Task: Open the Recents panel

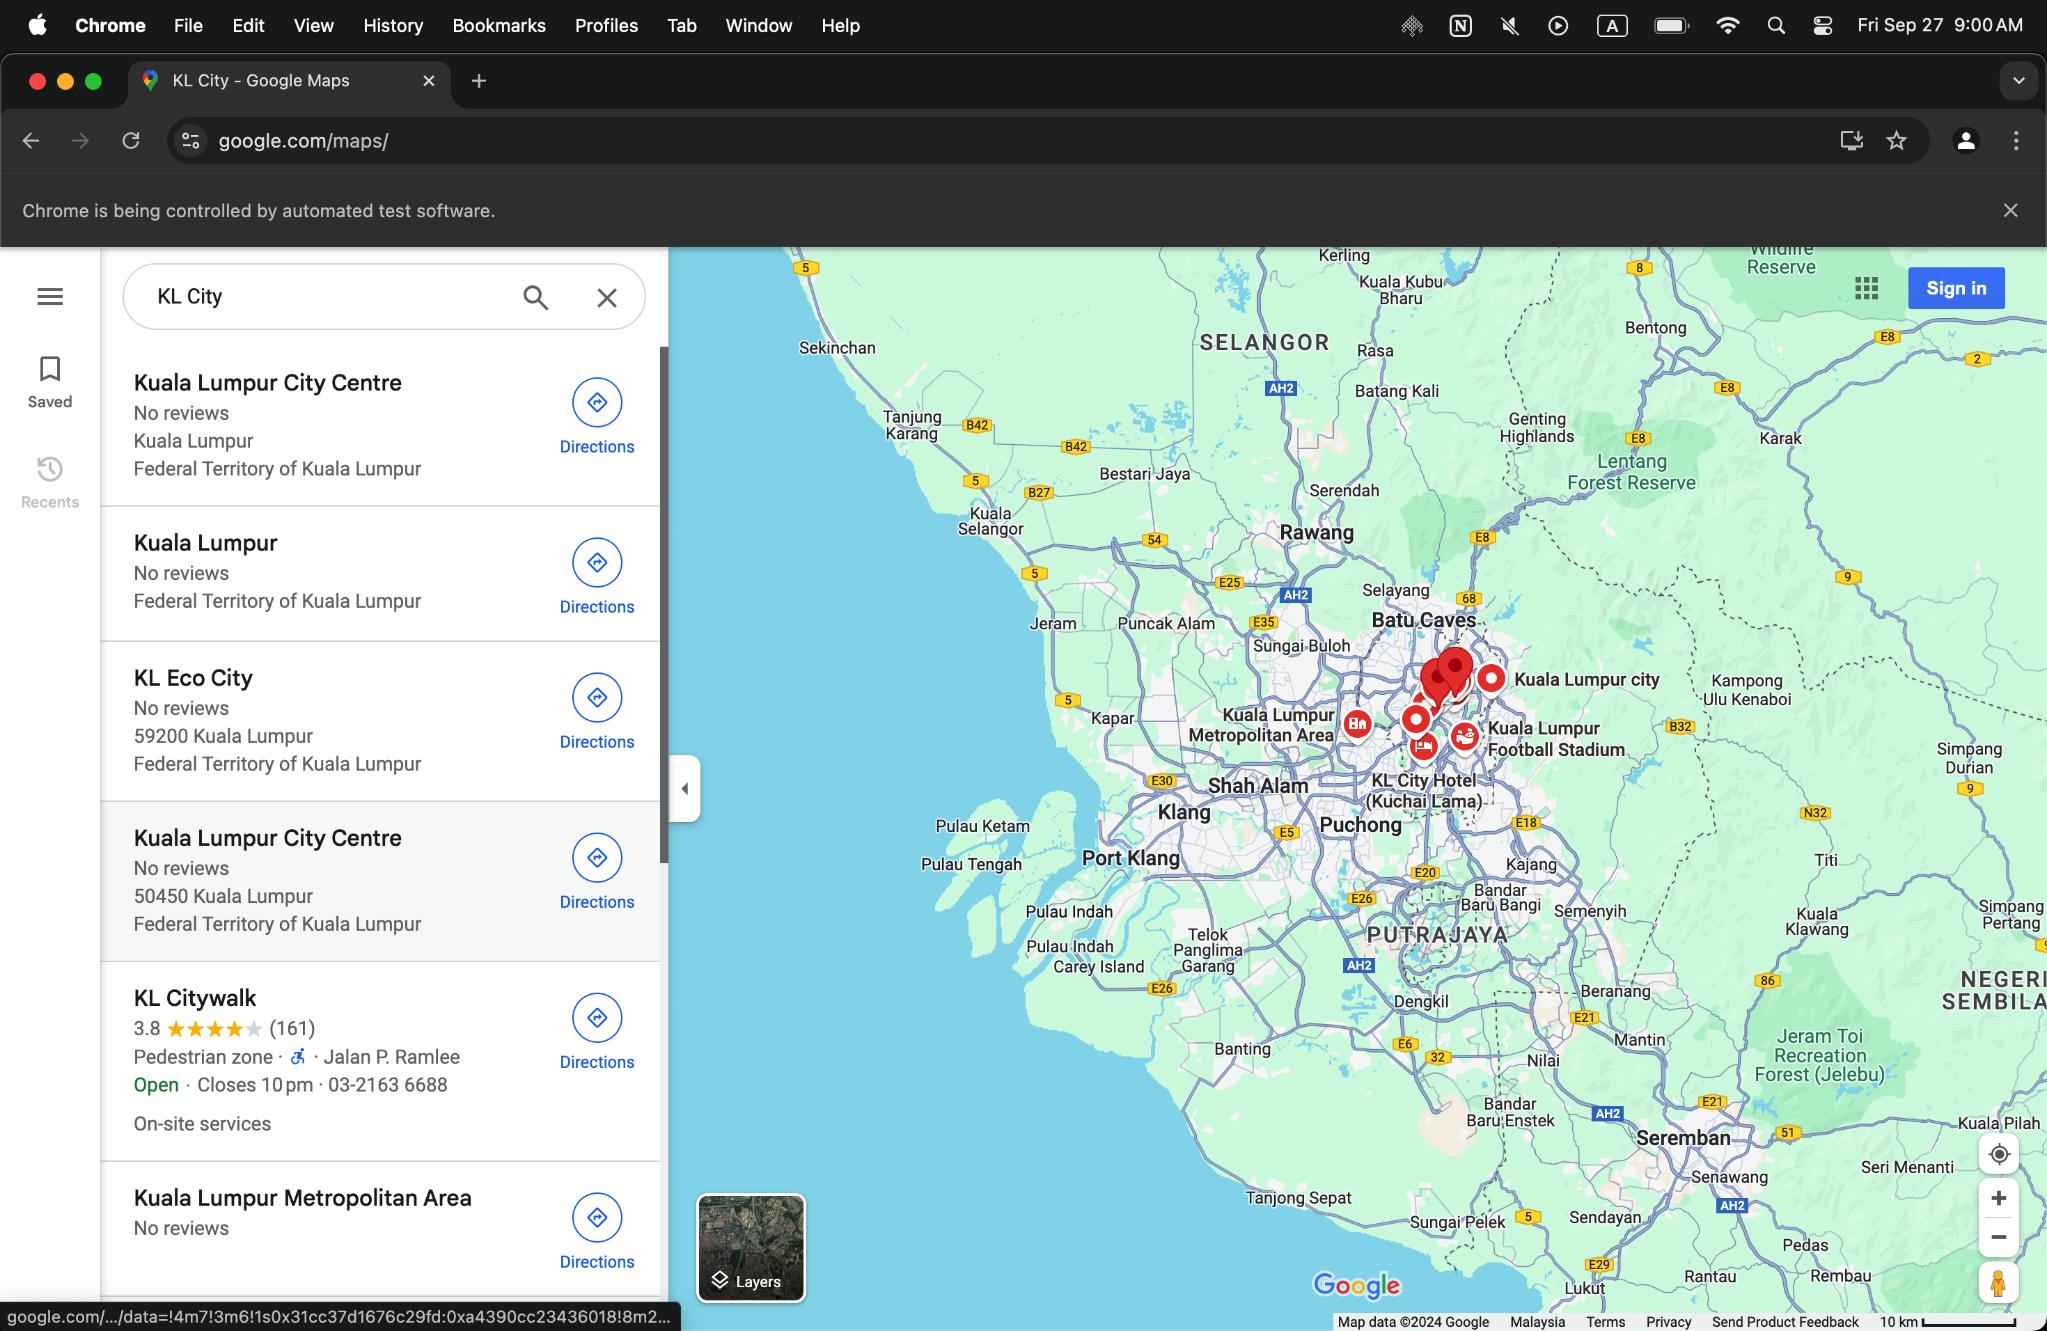Action: pos(50,483)
